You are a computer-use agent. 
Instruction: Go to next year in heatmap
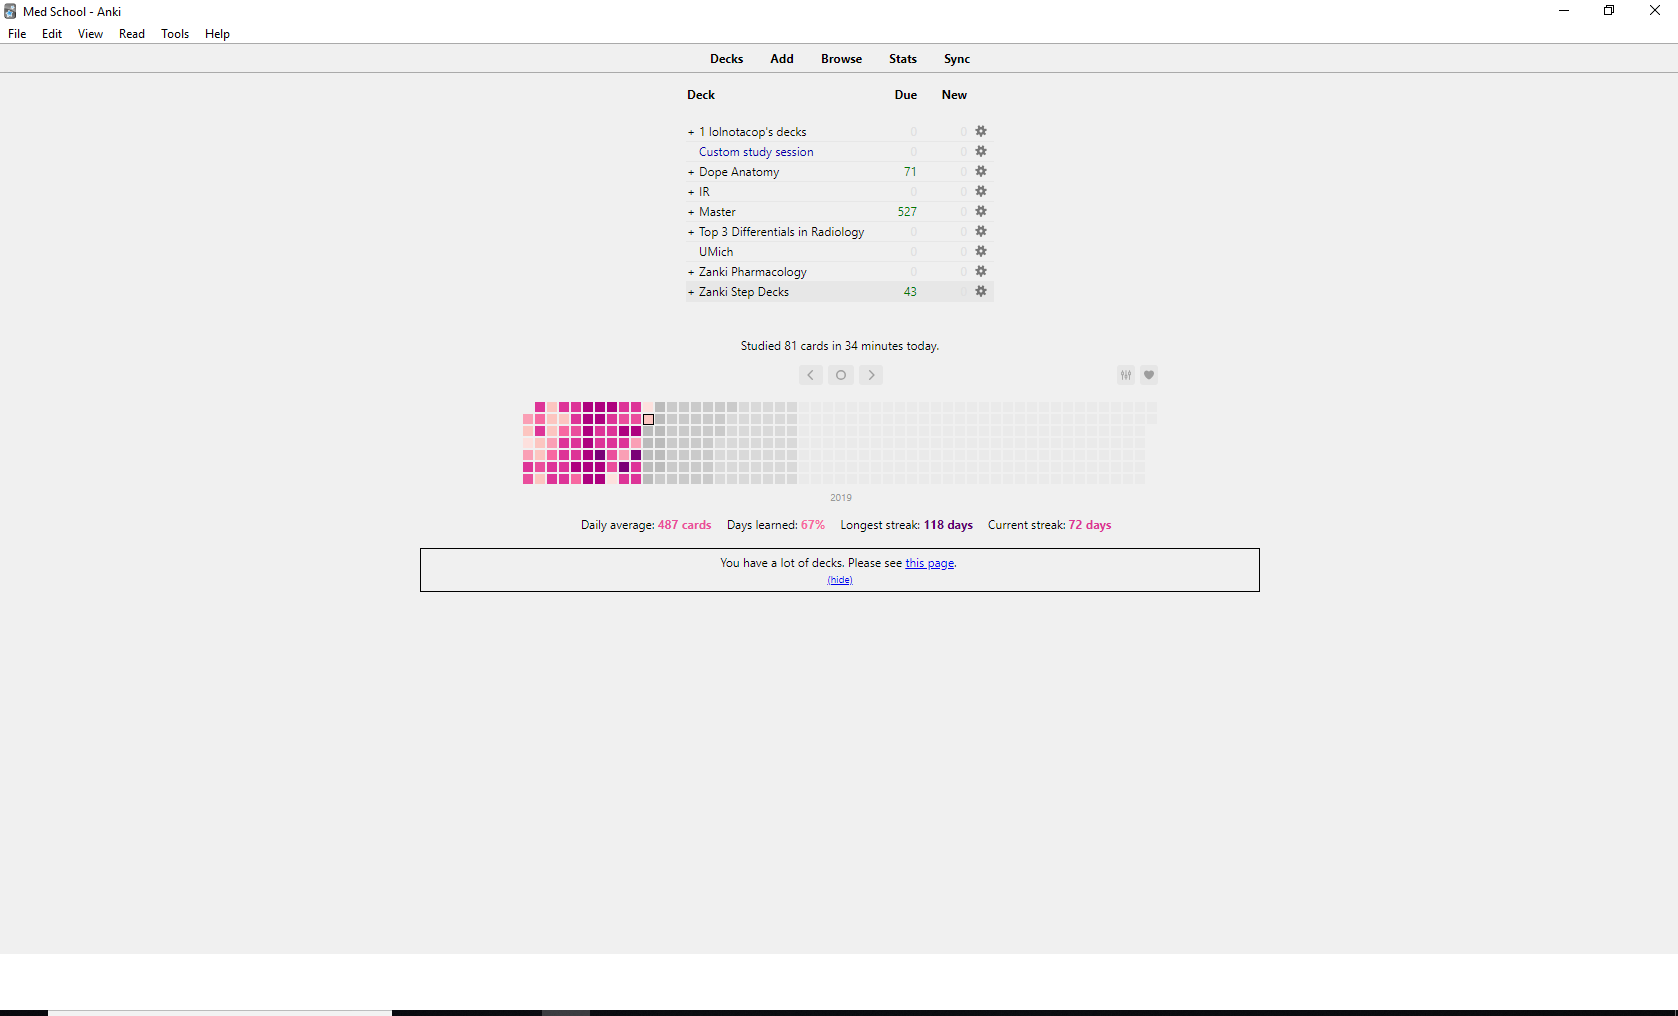(871, 375)
